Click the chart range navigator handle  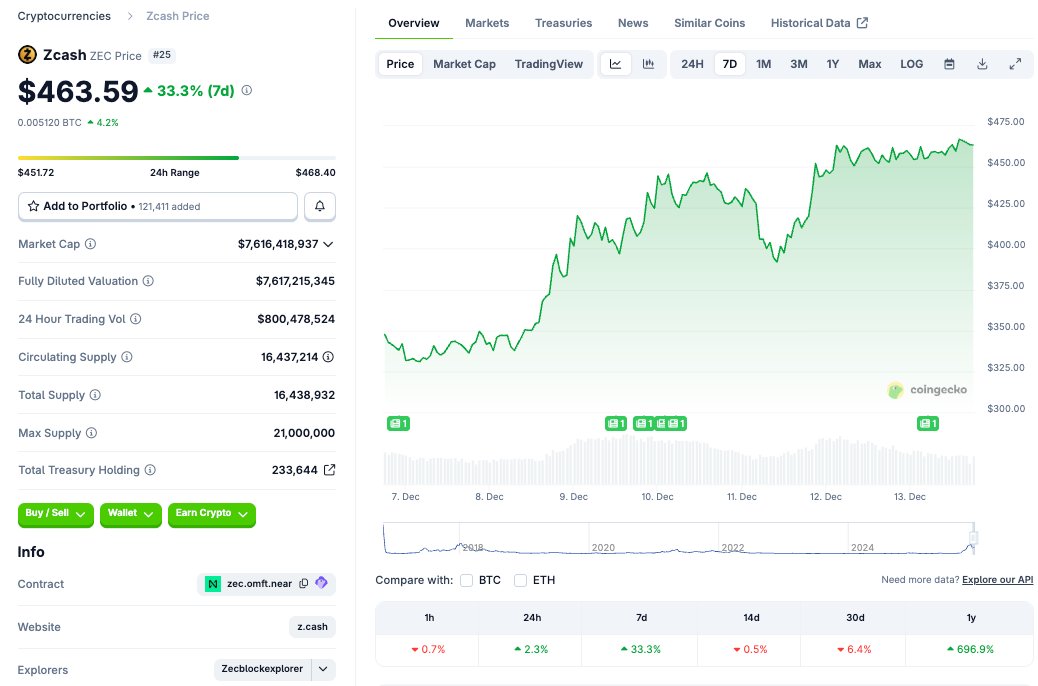coord(973,538)
